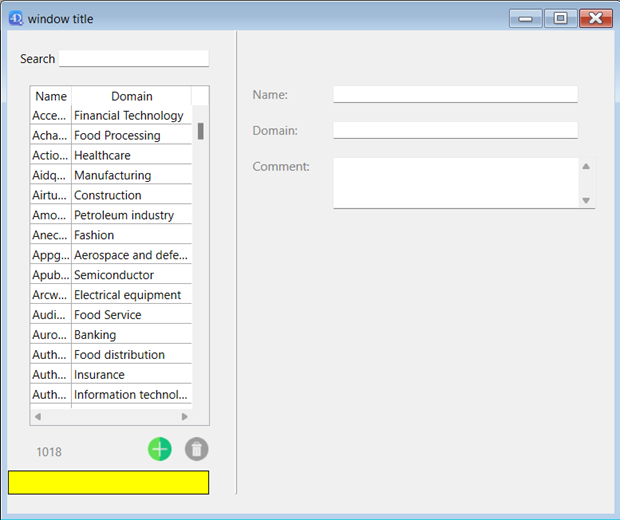Click Comment box scroll up arrow
The width and height of the screenshot is (620, 520).
[586, 166]
